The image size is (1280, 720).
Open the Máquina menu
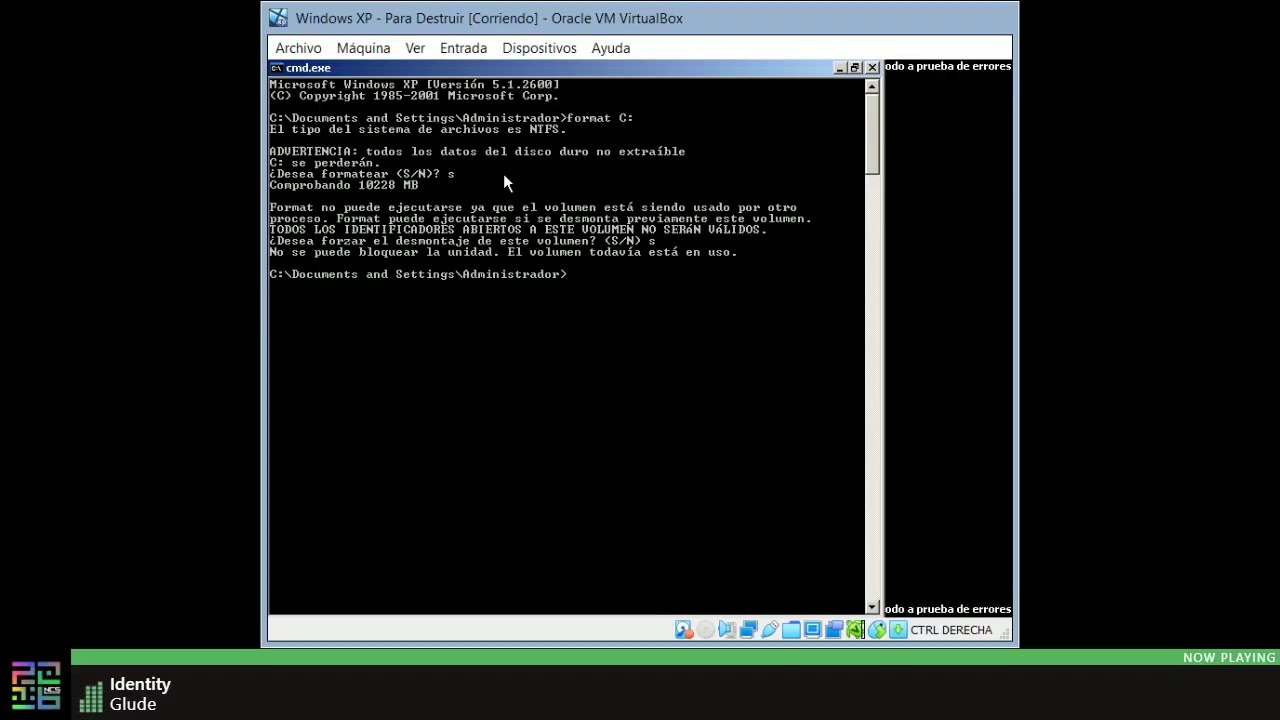point(363,48)
